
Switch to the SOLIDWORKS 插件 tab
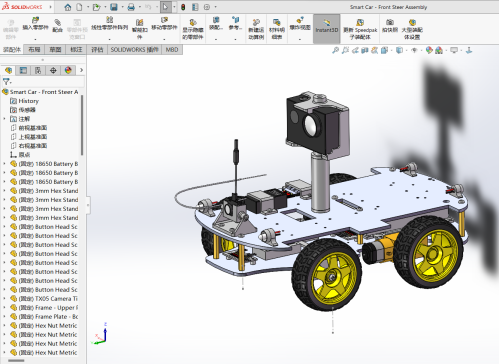[134, 50]
